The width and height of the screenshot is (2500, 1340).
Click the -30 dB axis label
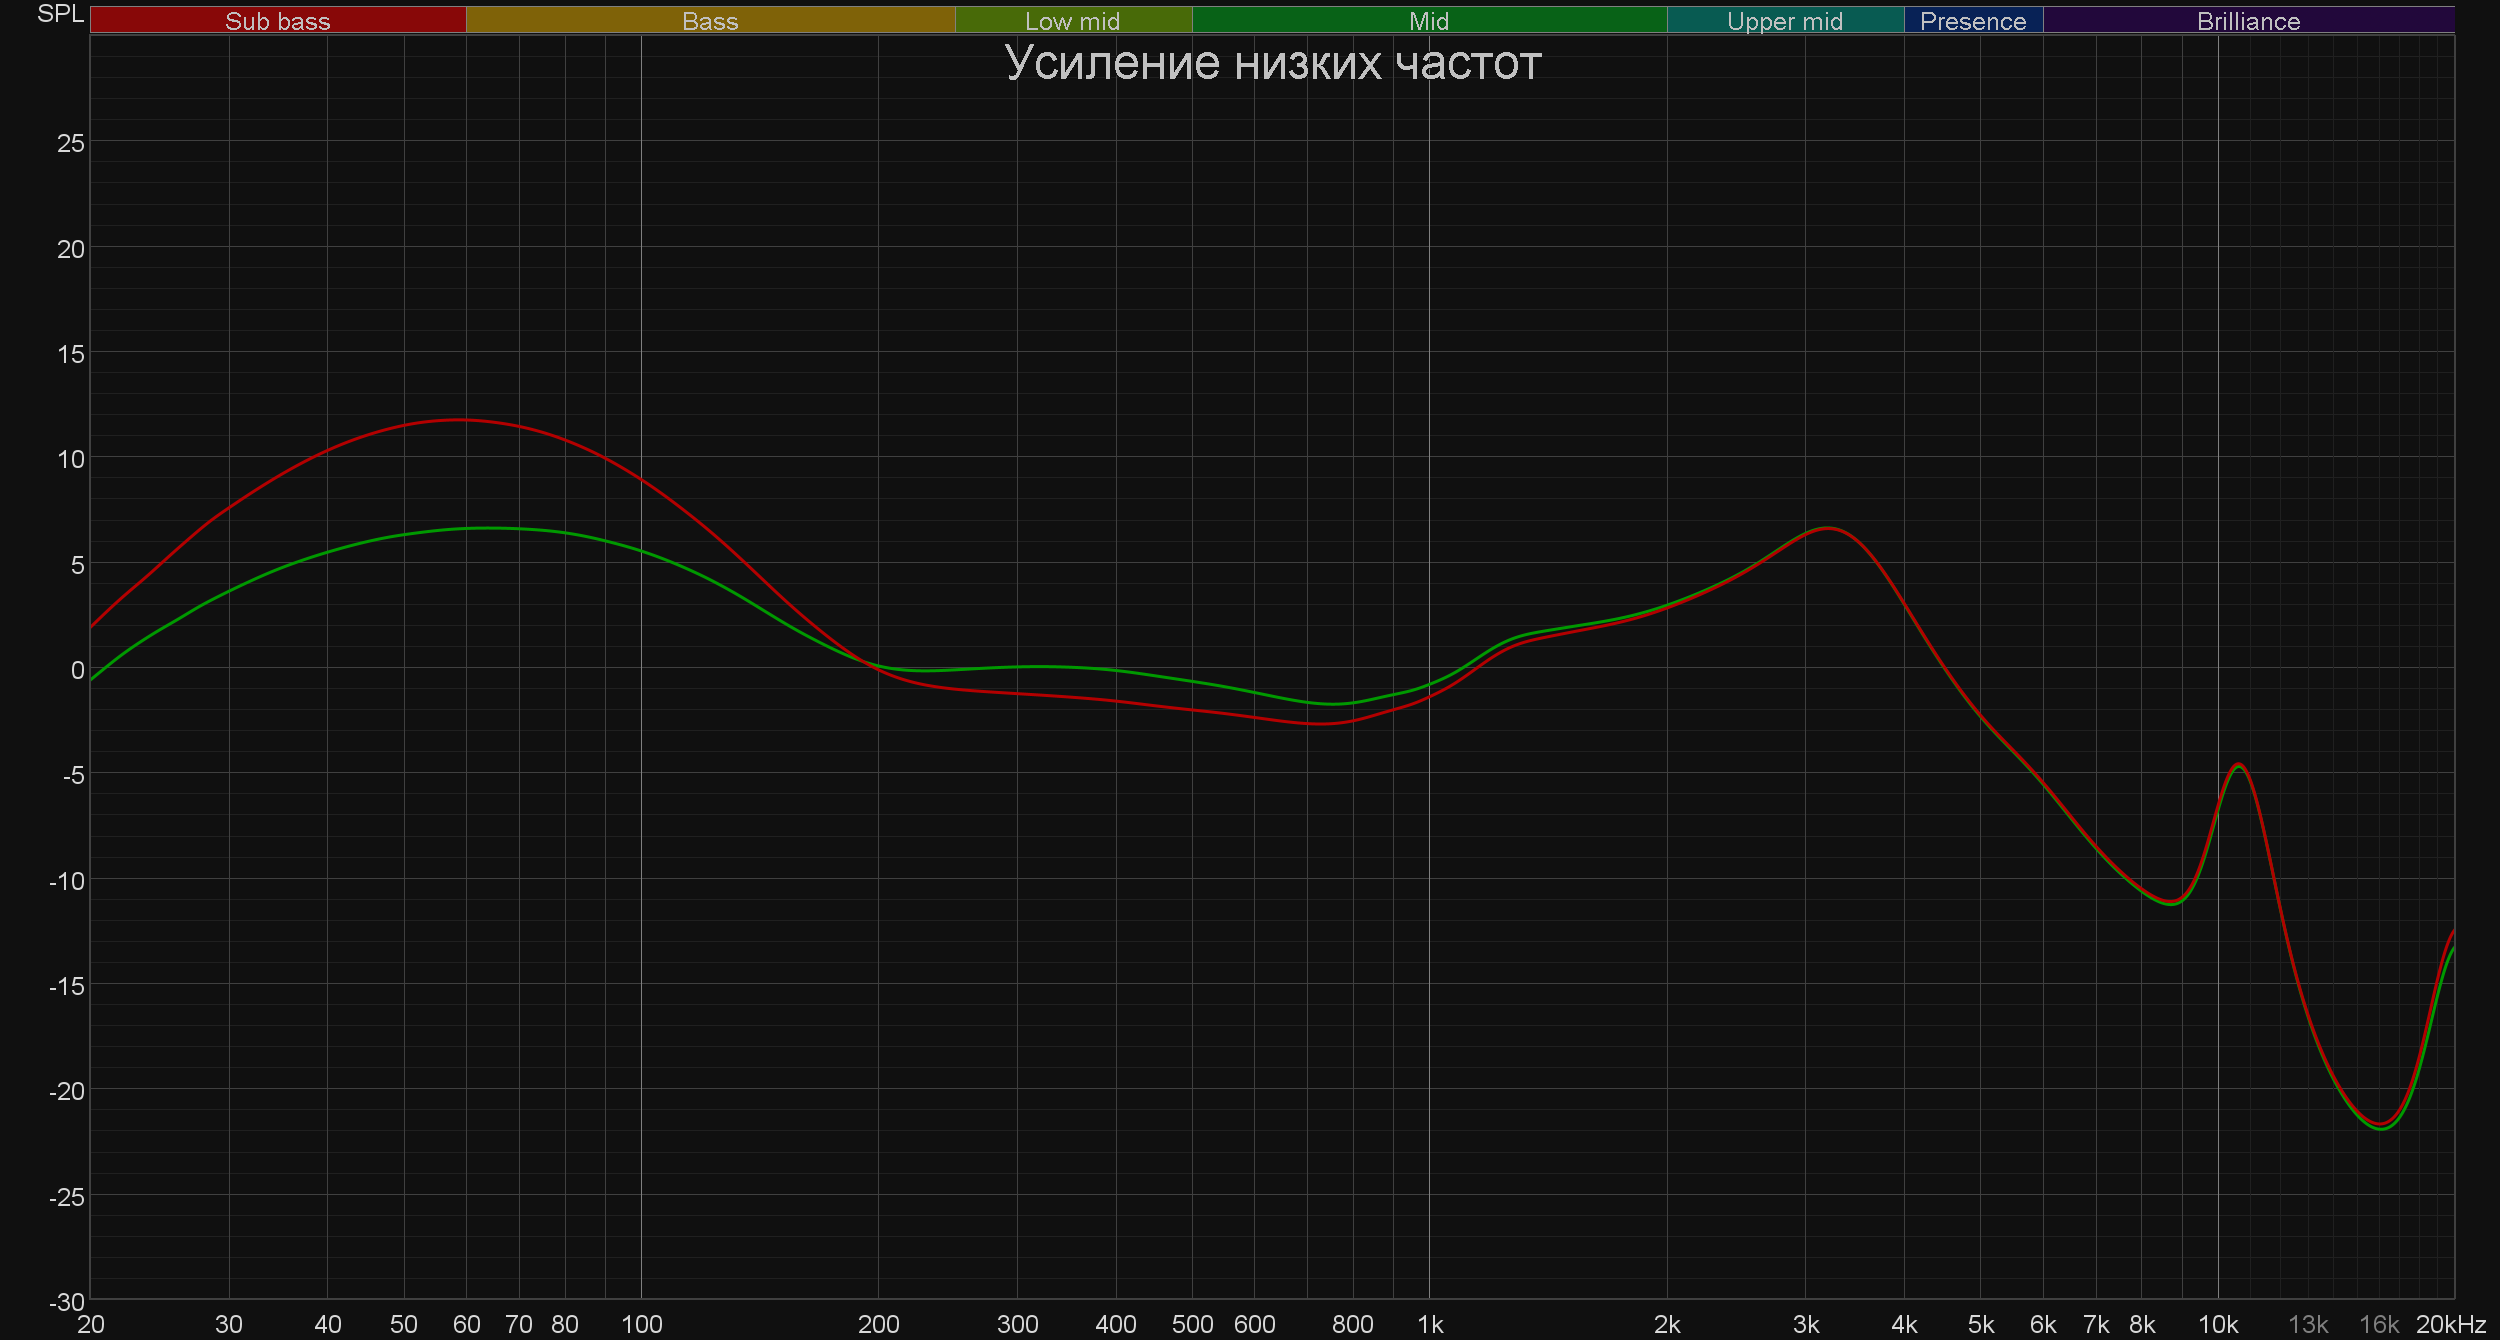(67, 1302)
